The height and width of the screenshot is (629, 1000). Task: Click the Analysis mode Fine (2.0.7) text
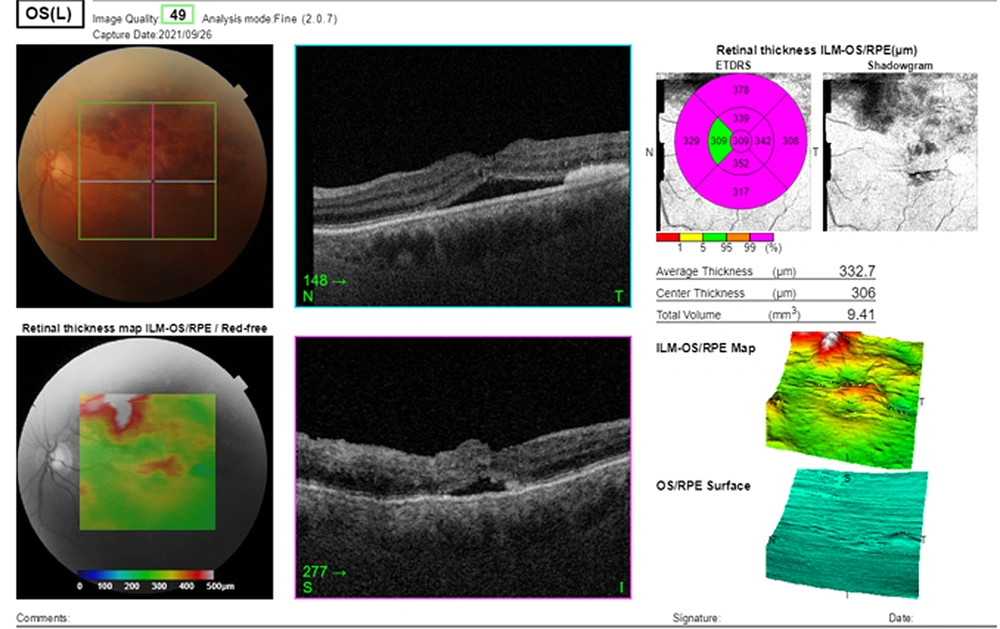tap(269, 19)
